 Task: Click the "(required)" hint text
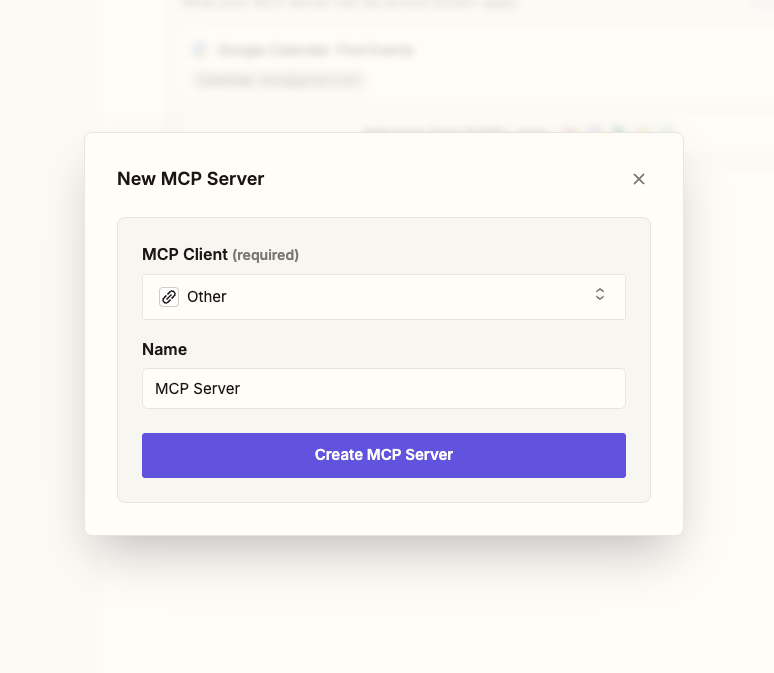click(265, 255)
